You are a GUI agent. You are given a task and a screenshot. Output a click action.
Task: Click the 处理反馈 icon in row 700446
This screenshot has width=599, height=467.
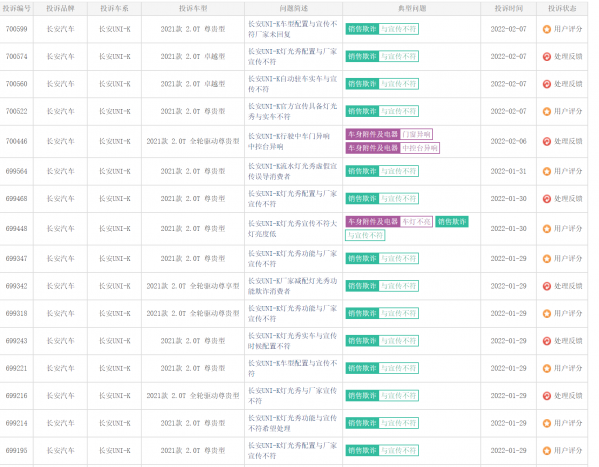(x=547, y=141)
